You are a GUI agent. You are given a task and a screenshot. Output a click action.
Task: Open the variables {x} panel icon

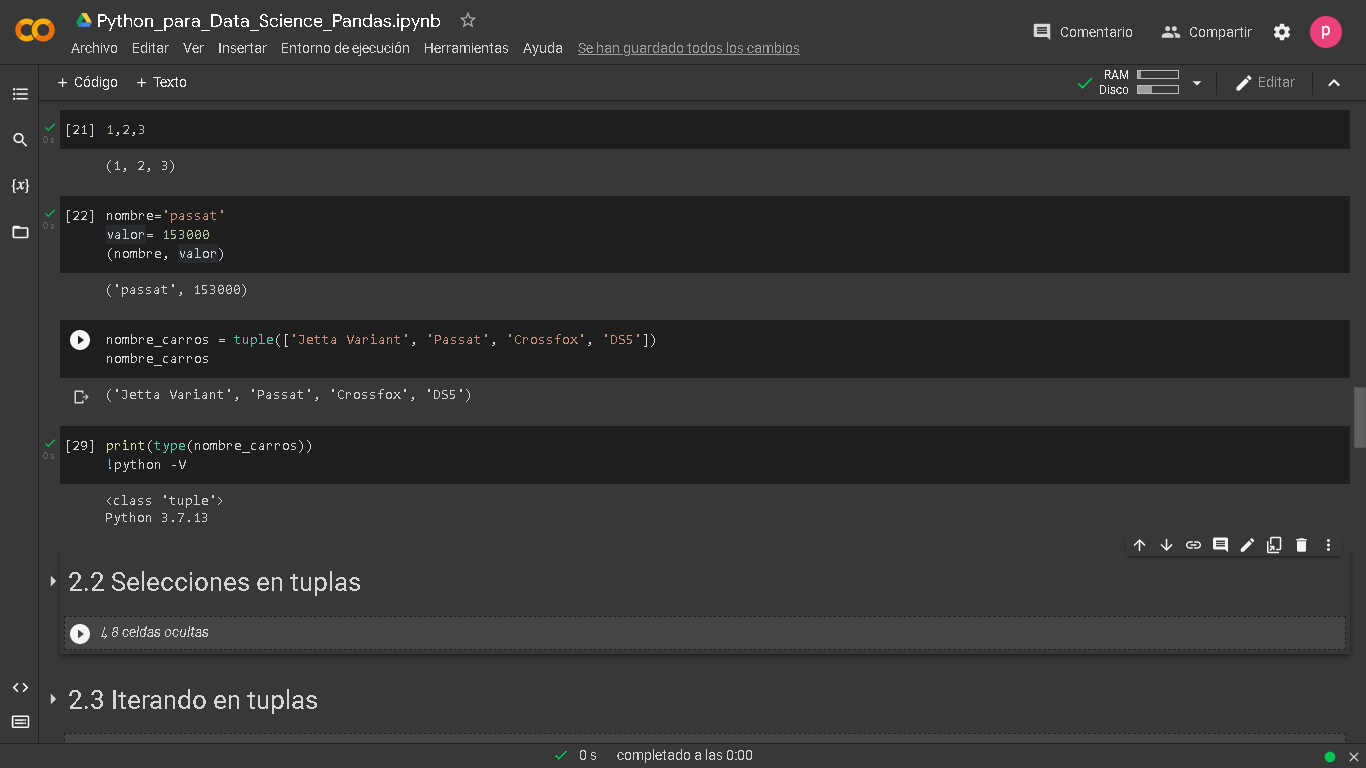[20, 186]
